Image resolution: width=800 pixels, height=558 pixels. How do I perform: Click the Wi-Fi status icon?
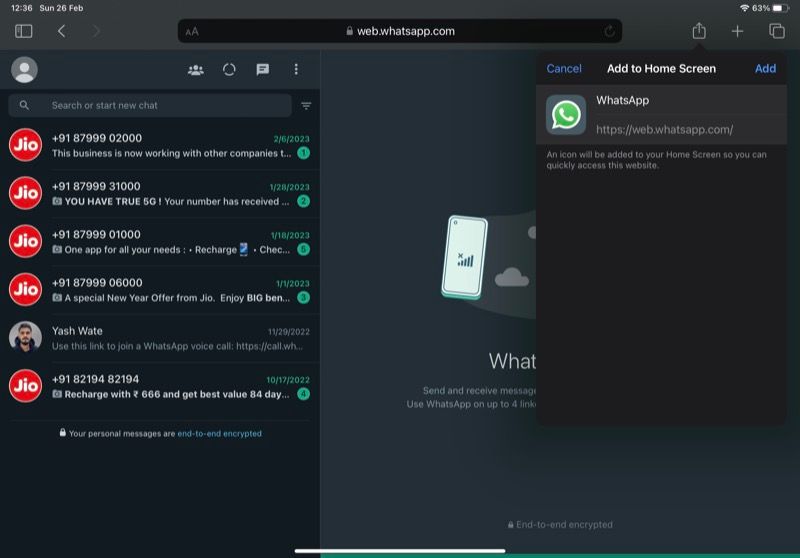point(744,8)
